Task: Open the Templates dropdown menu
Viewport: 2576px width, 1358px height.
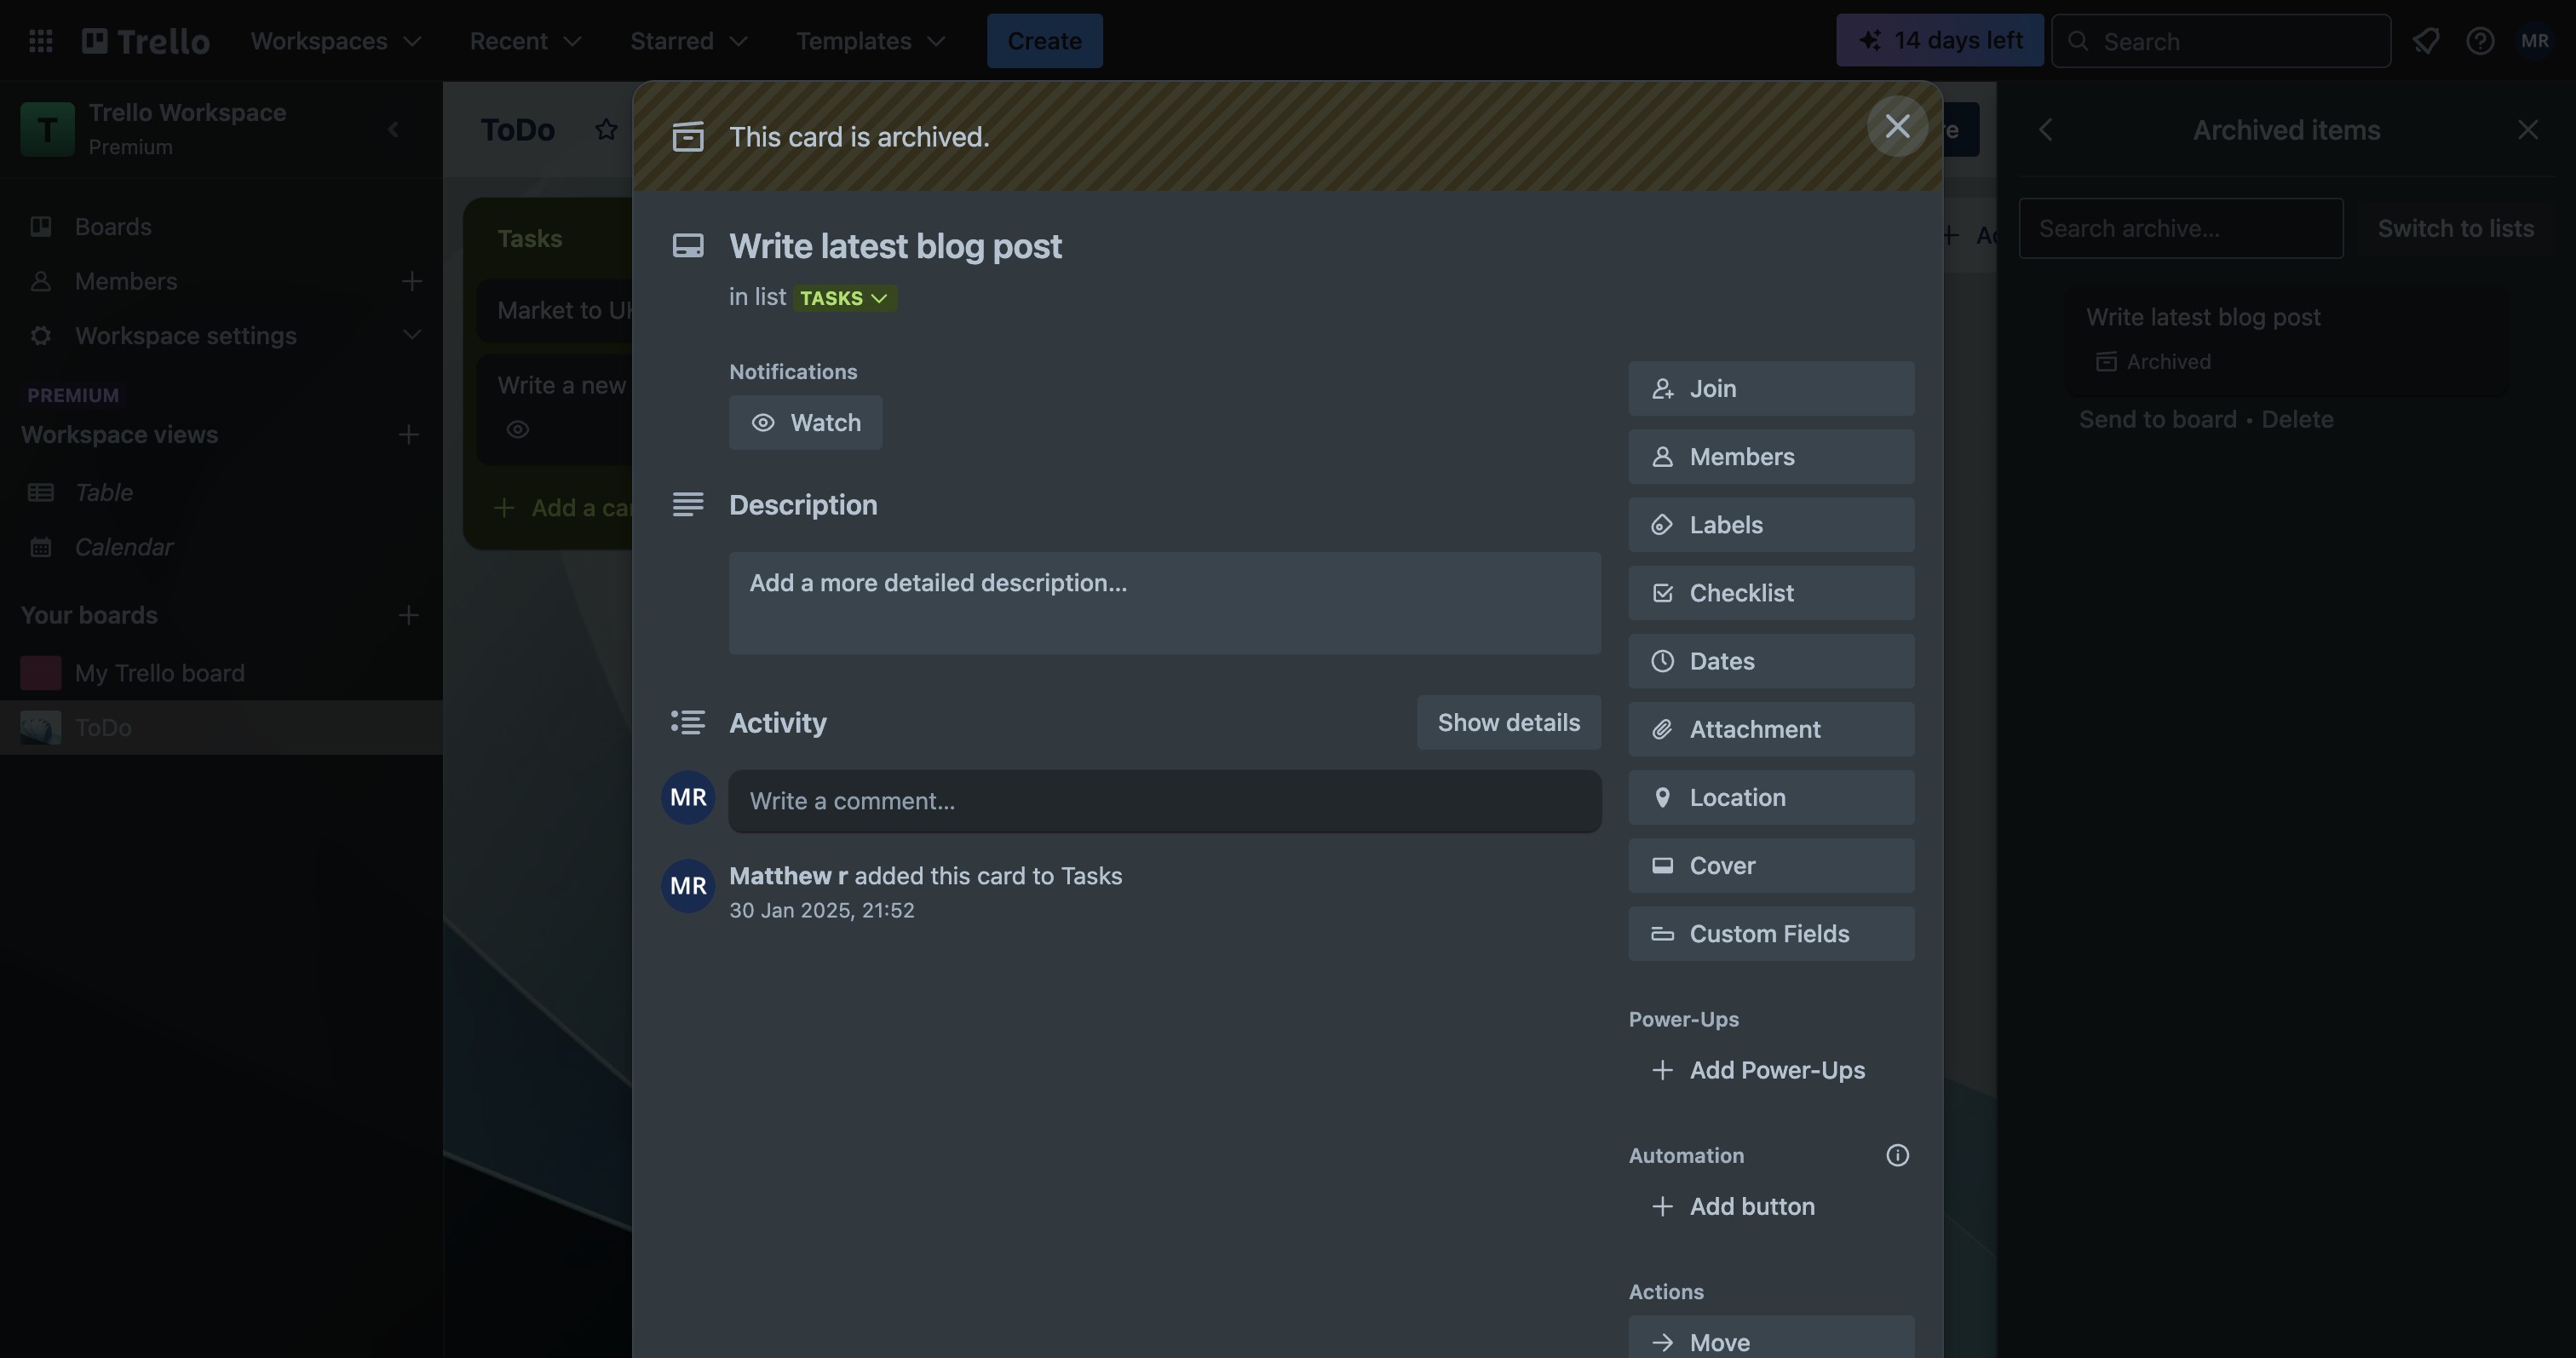Action: coord(870,41)
